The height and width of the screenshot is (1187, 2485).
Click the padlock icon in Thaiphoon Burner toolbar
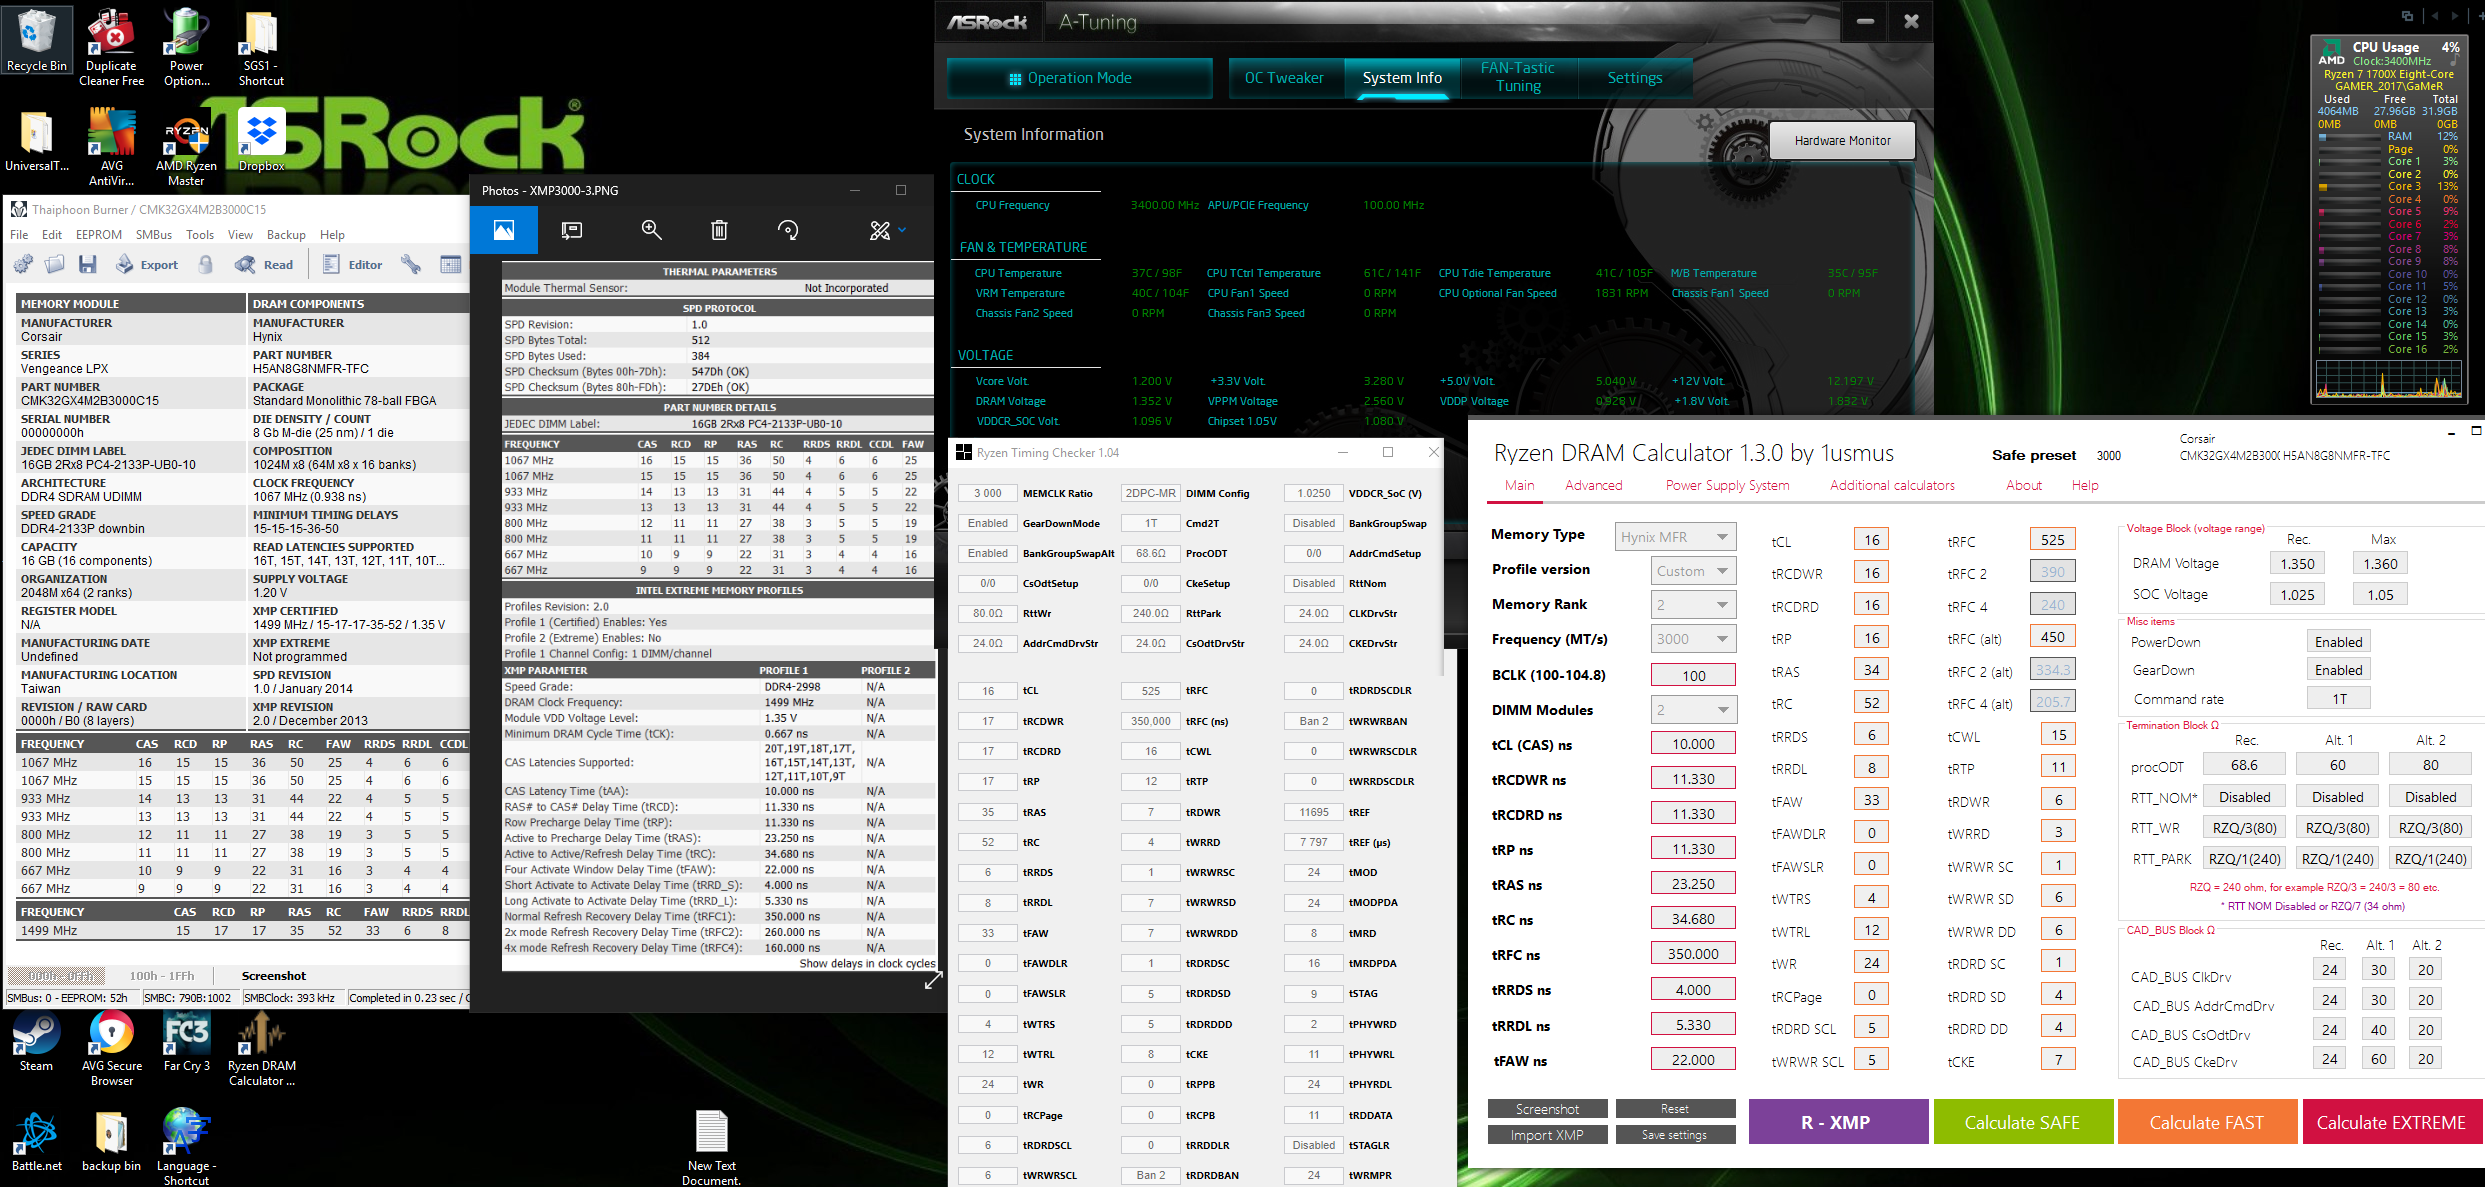coord(206,264)
